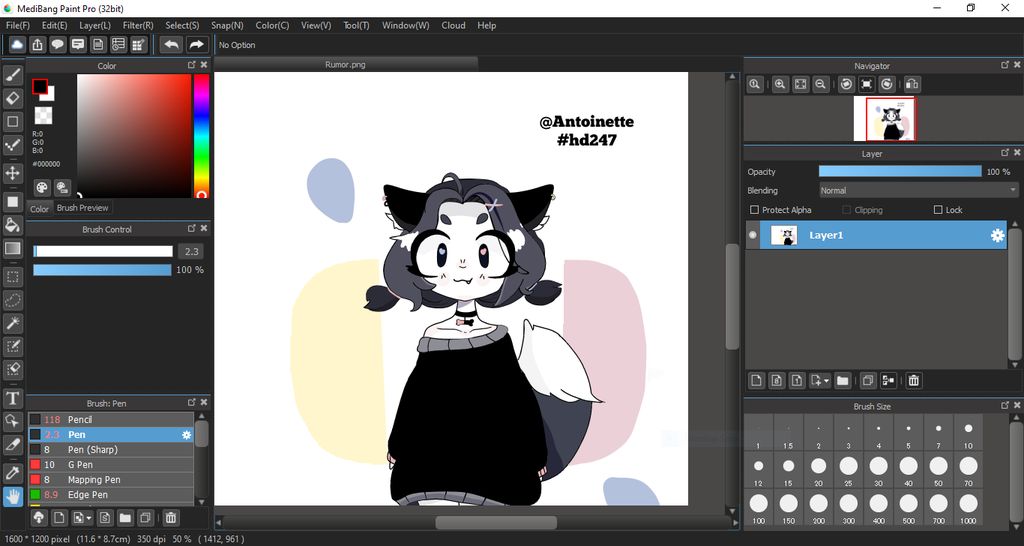Viewport: 1024px width, 546px height.
Task: Toggle Layer1 visibility dot
Action: click(x=753, y=235)
